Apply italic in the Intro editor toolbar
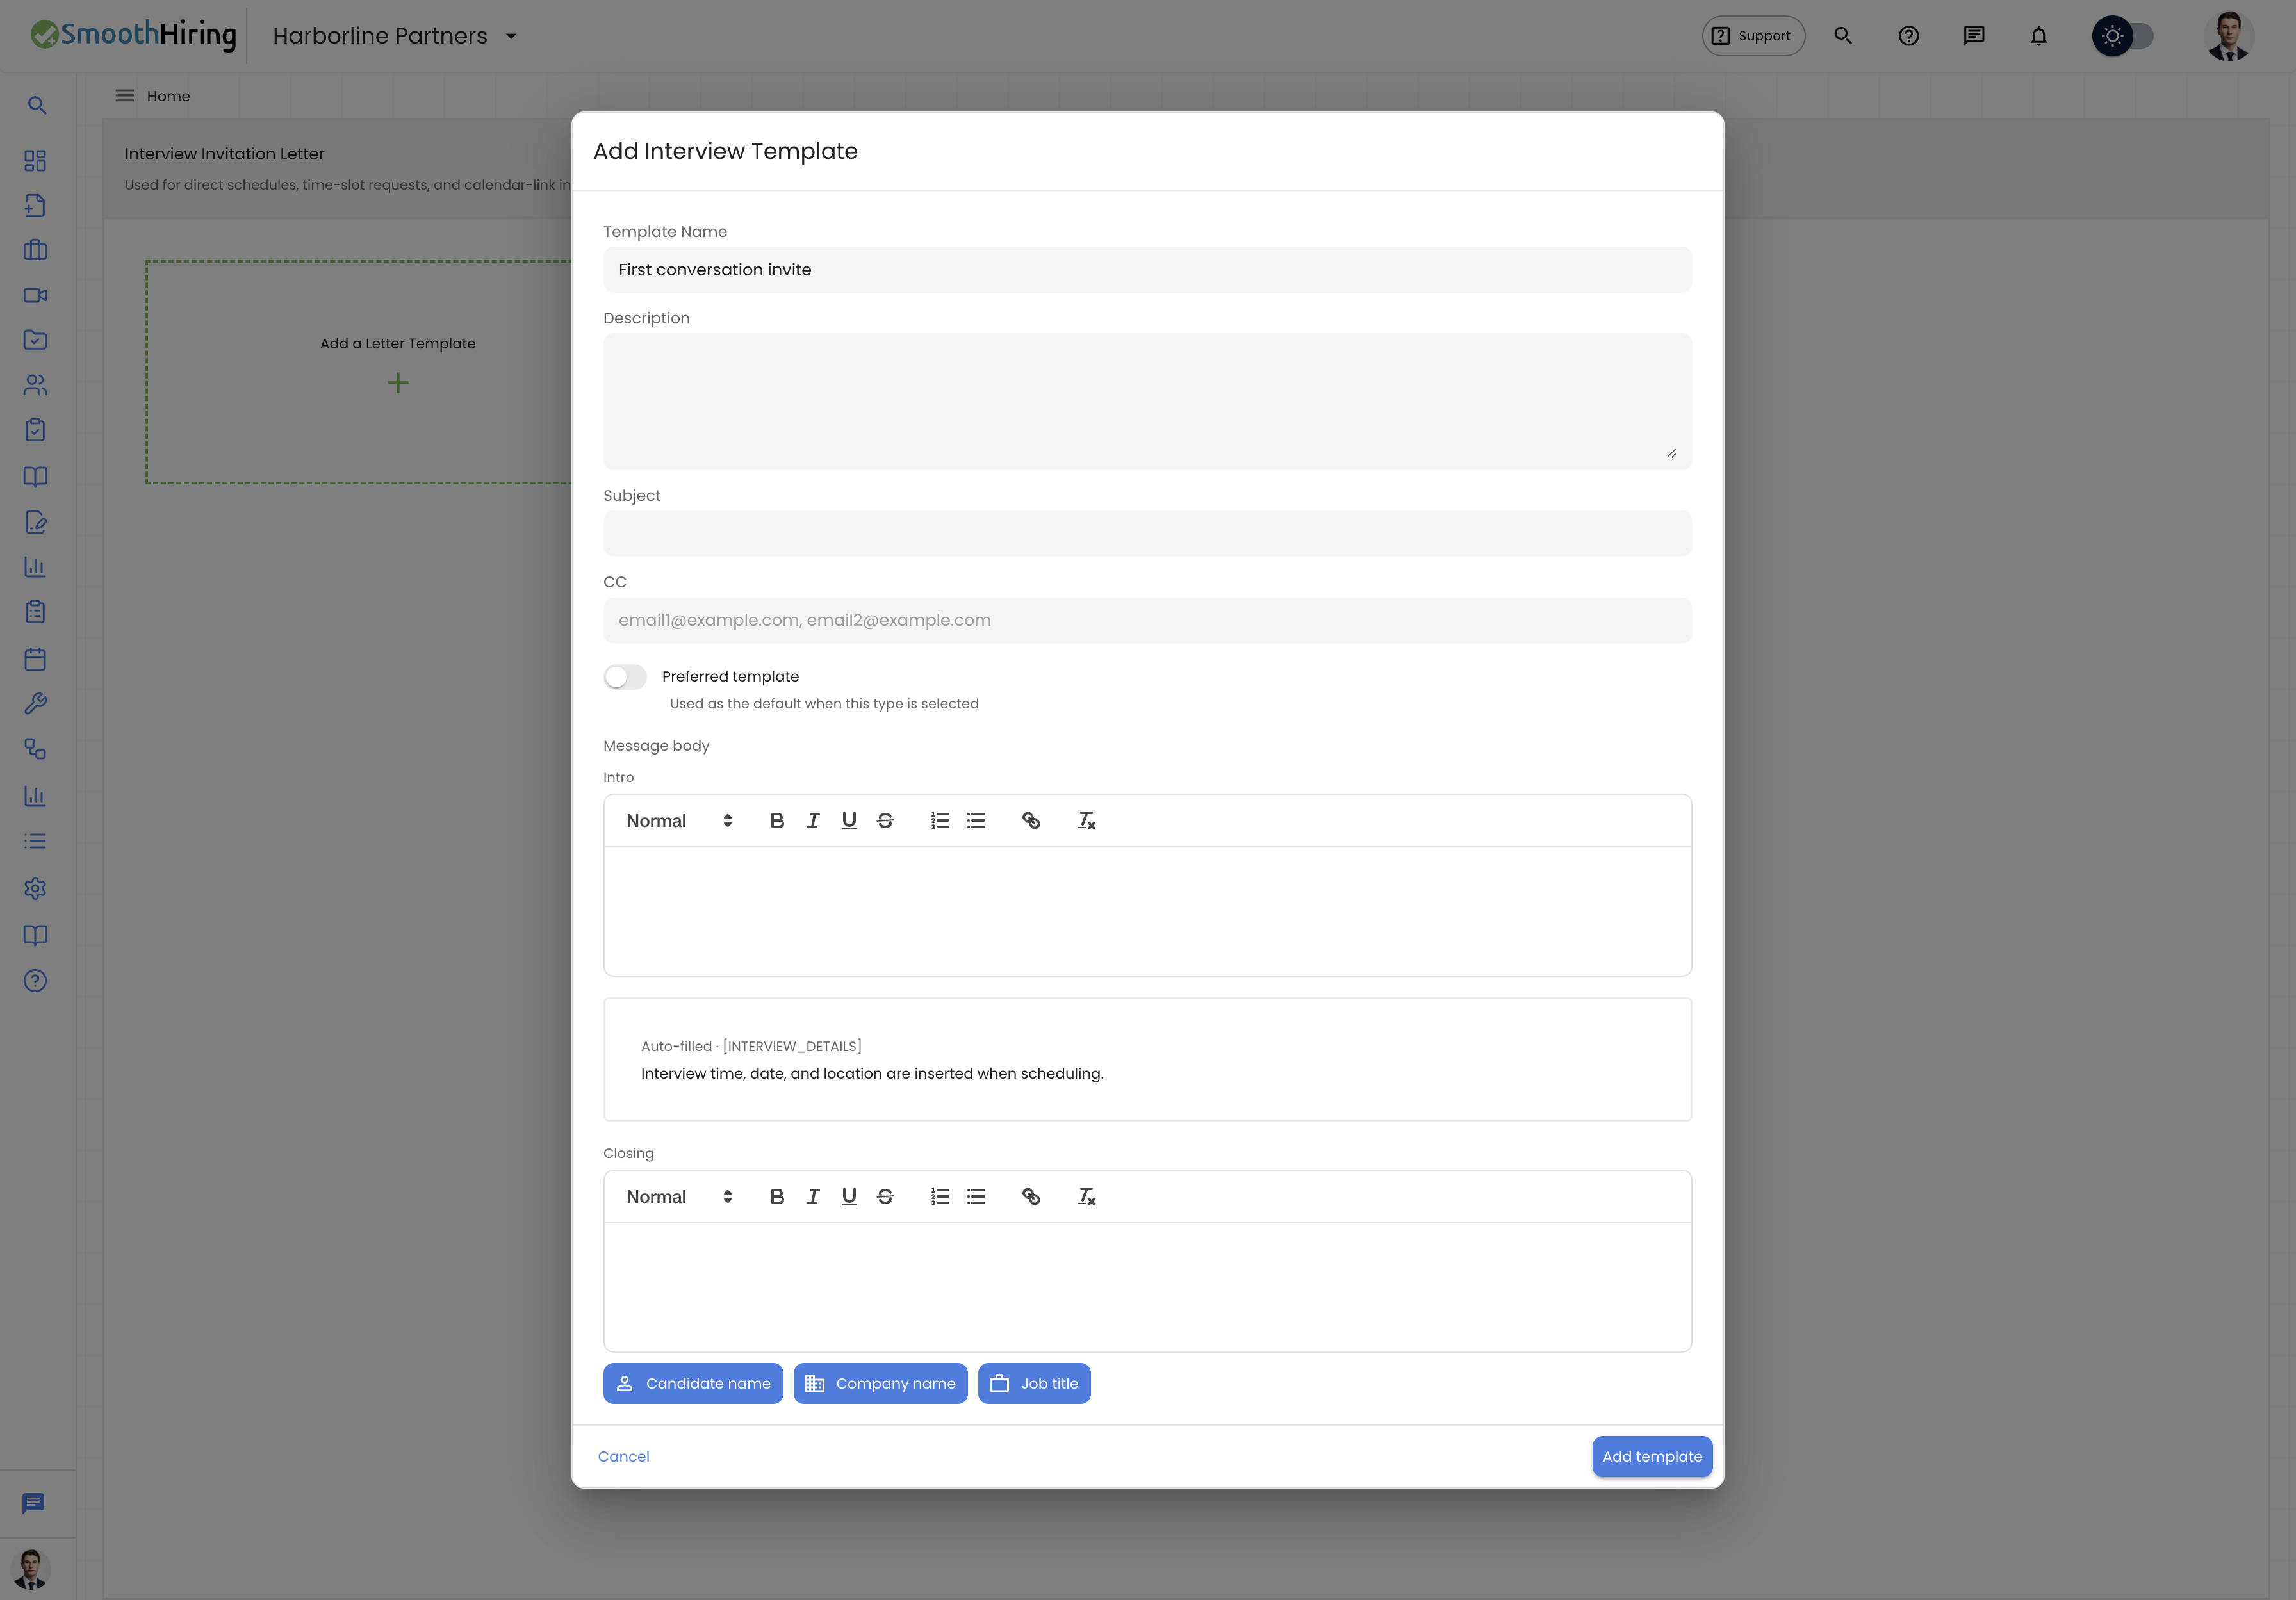 pyautogui.click(x=813, y=821)
